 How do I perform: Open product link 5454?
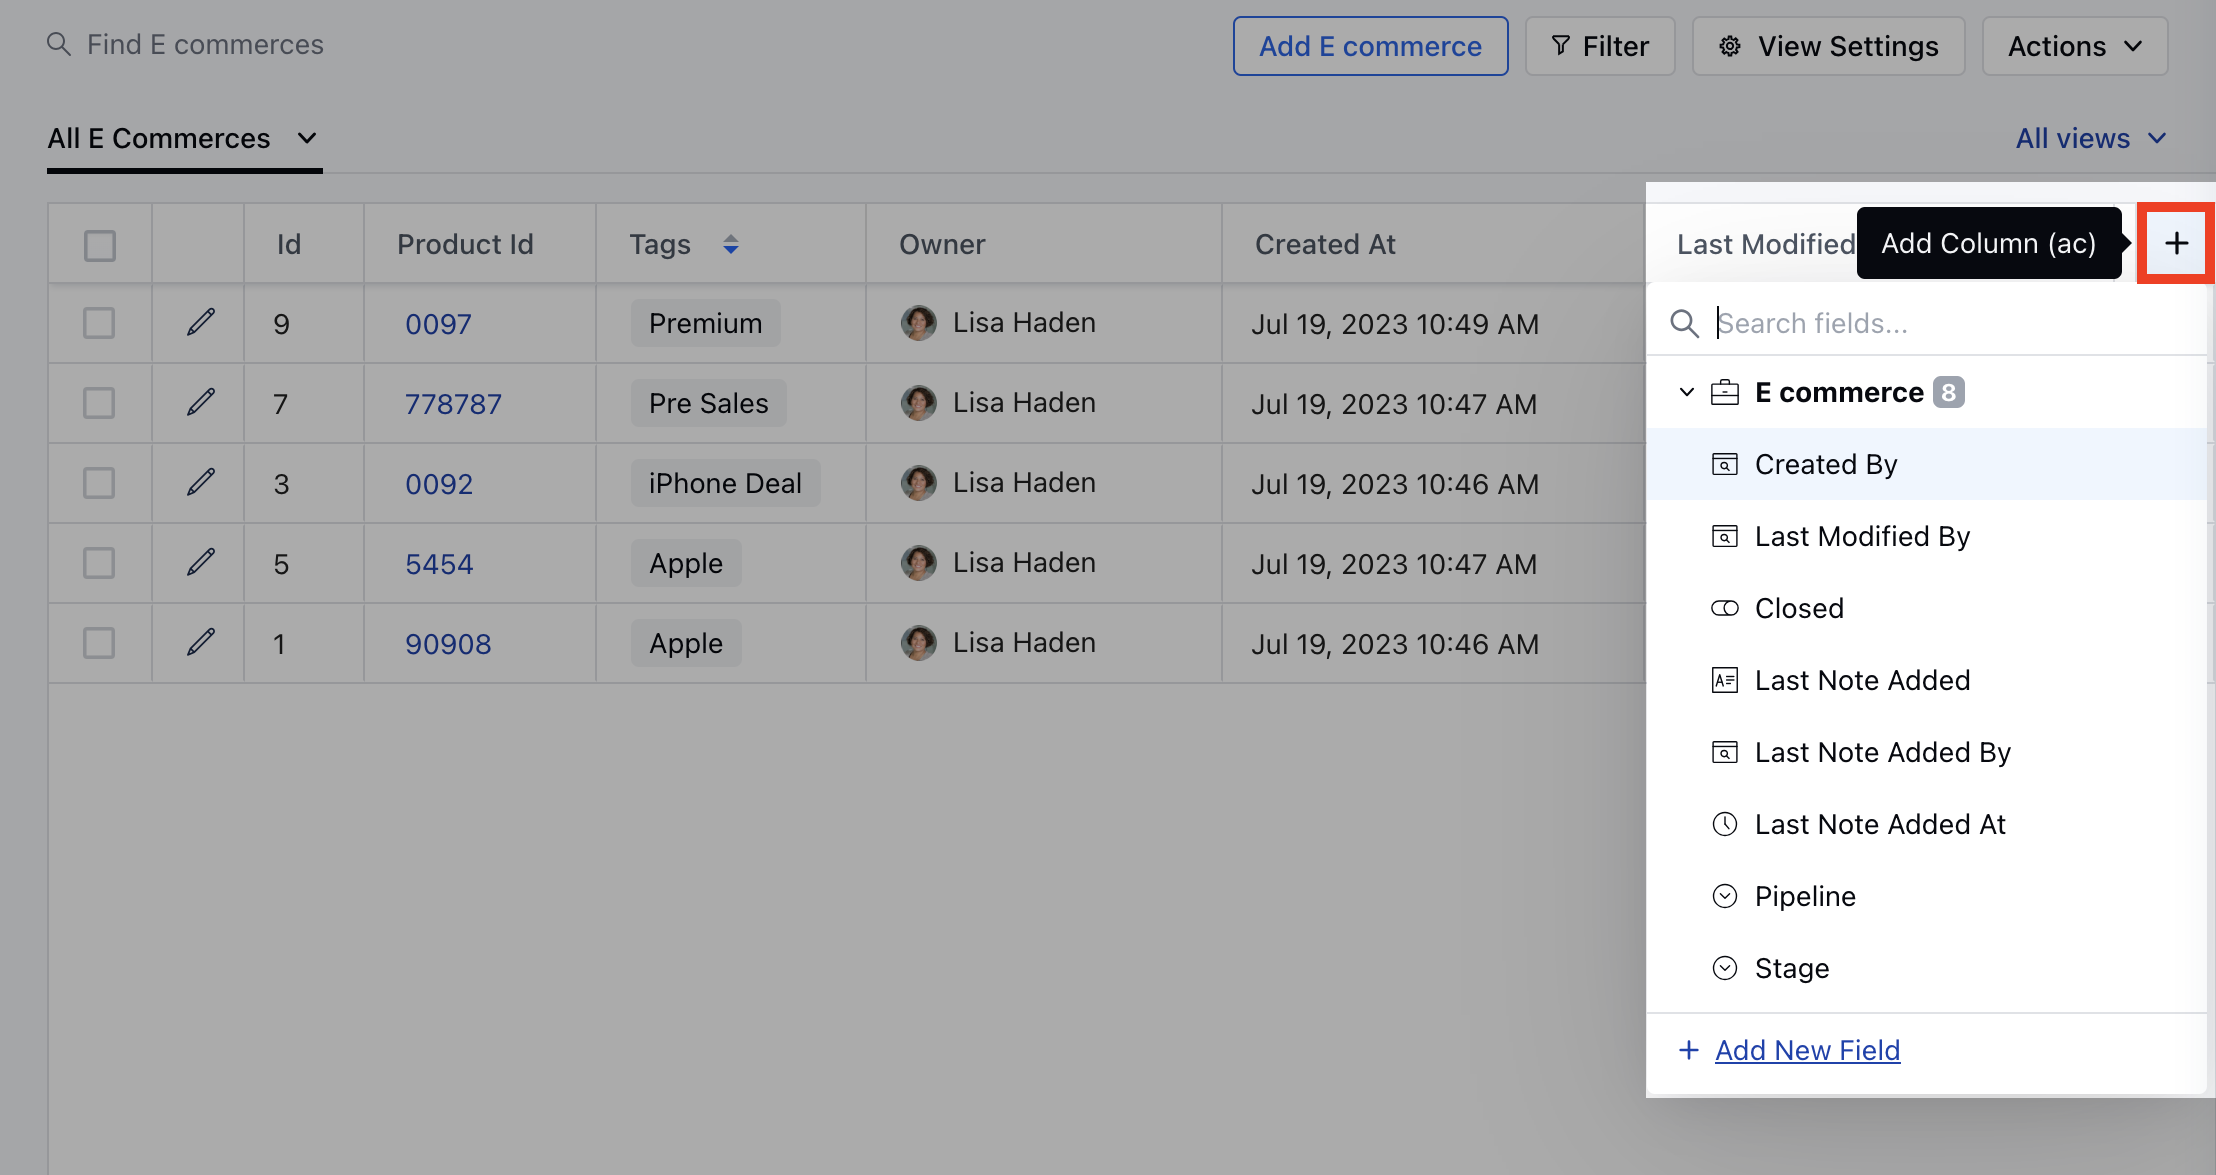[439, 564]
